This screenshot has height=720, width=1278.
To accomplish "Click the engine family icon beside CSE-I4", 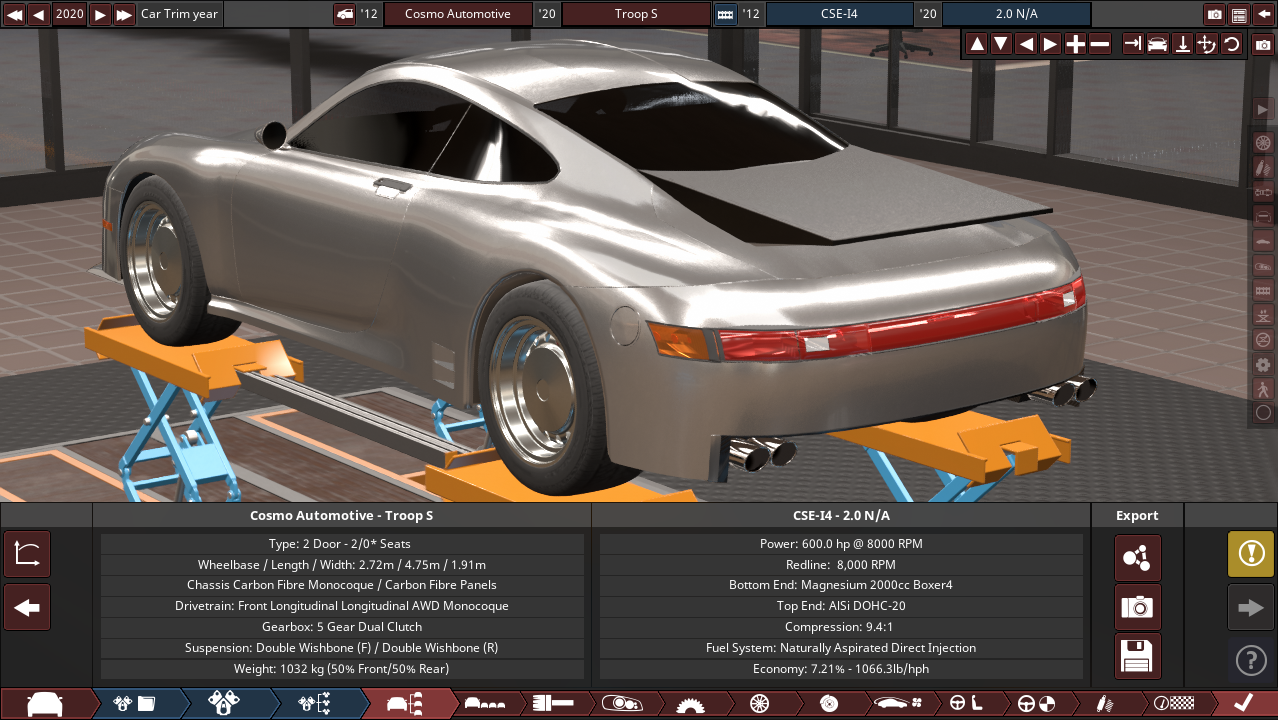I will pyautogui.click(x=726, y=14).
